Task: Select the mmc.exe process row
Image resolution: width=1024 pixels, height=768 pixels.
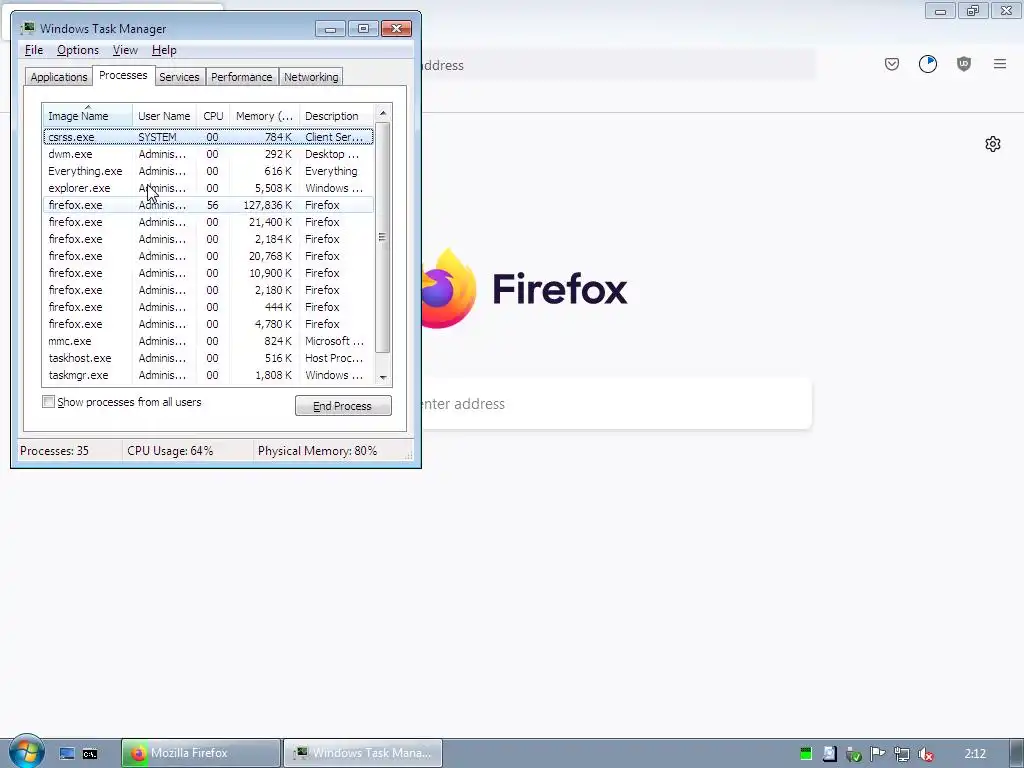Action: [x=208, y=341]
